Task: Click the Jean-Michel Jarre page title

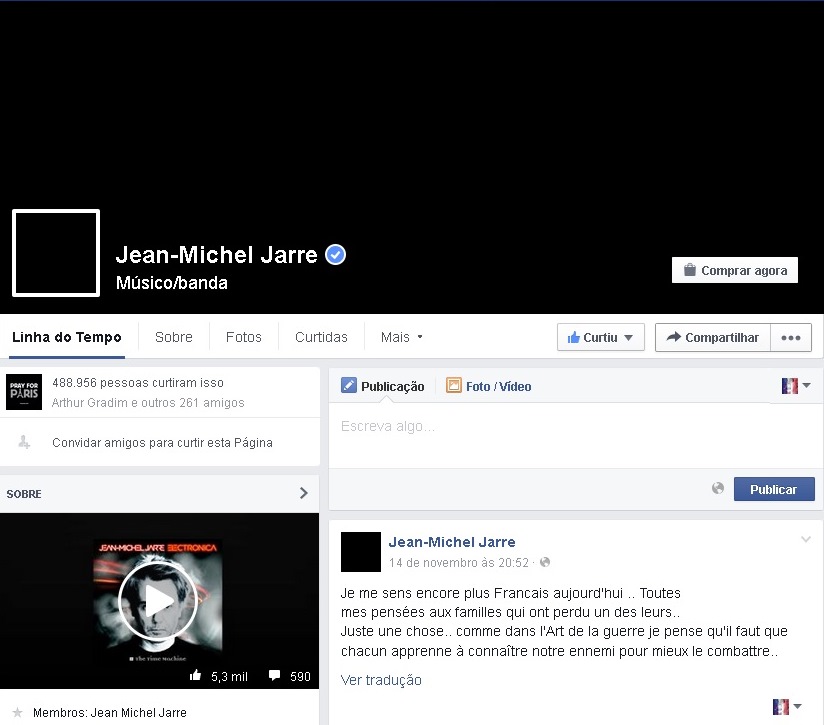Action: [x=217, y=255]
